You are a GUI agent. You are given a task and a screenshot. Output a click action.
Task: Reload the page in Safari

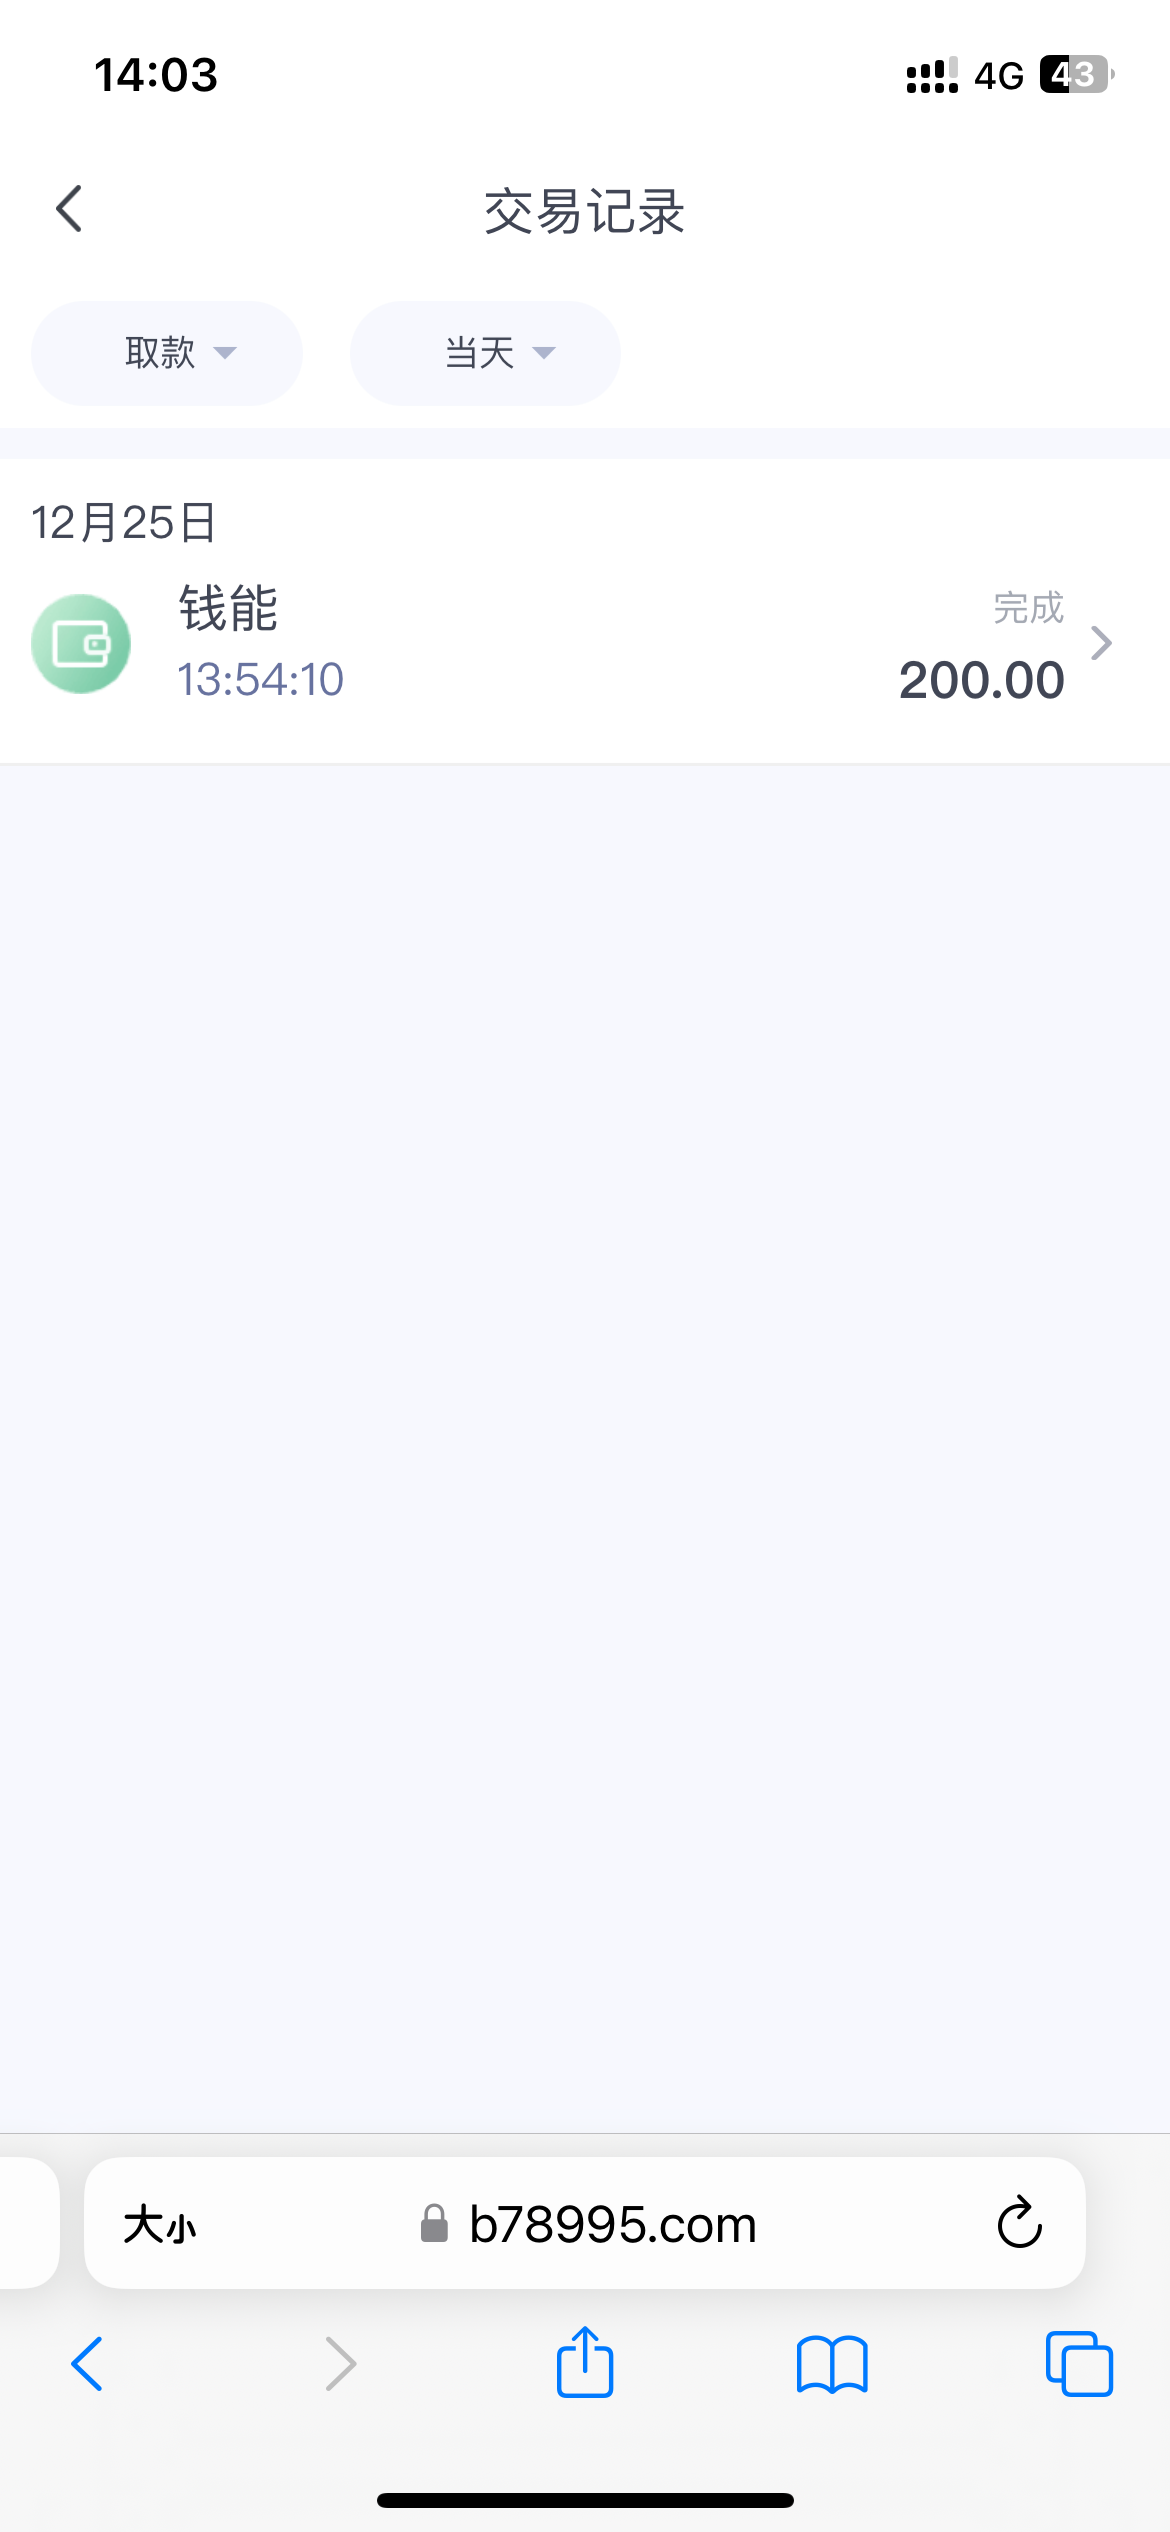1019,2223
